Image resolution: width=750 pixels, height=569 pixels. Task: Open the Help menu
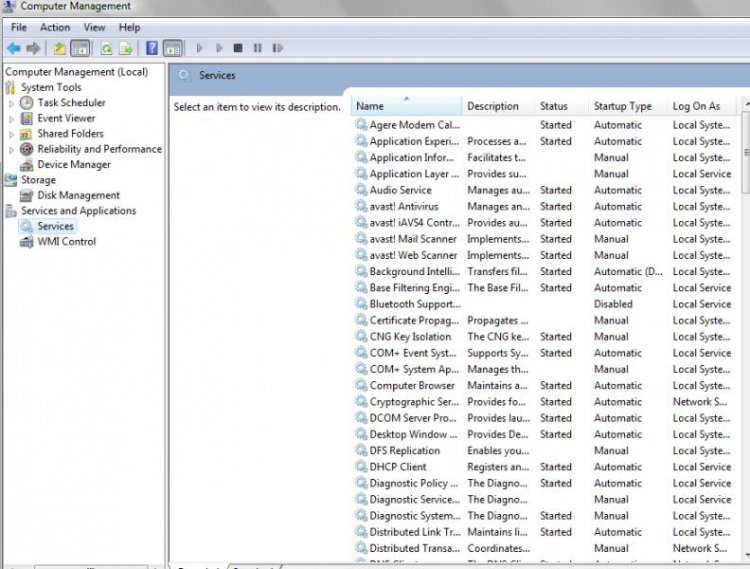pyautogui.click(x=129, y=27)
